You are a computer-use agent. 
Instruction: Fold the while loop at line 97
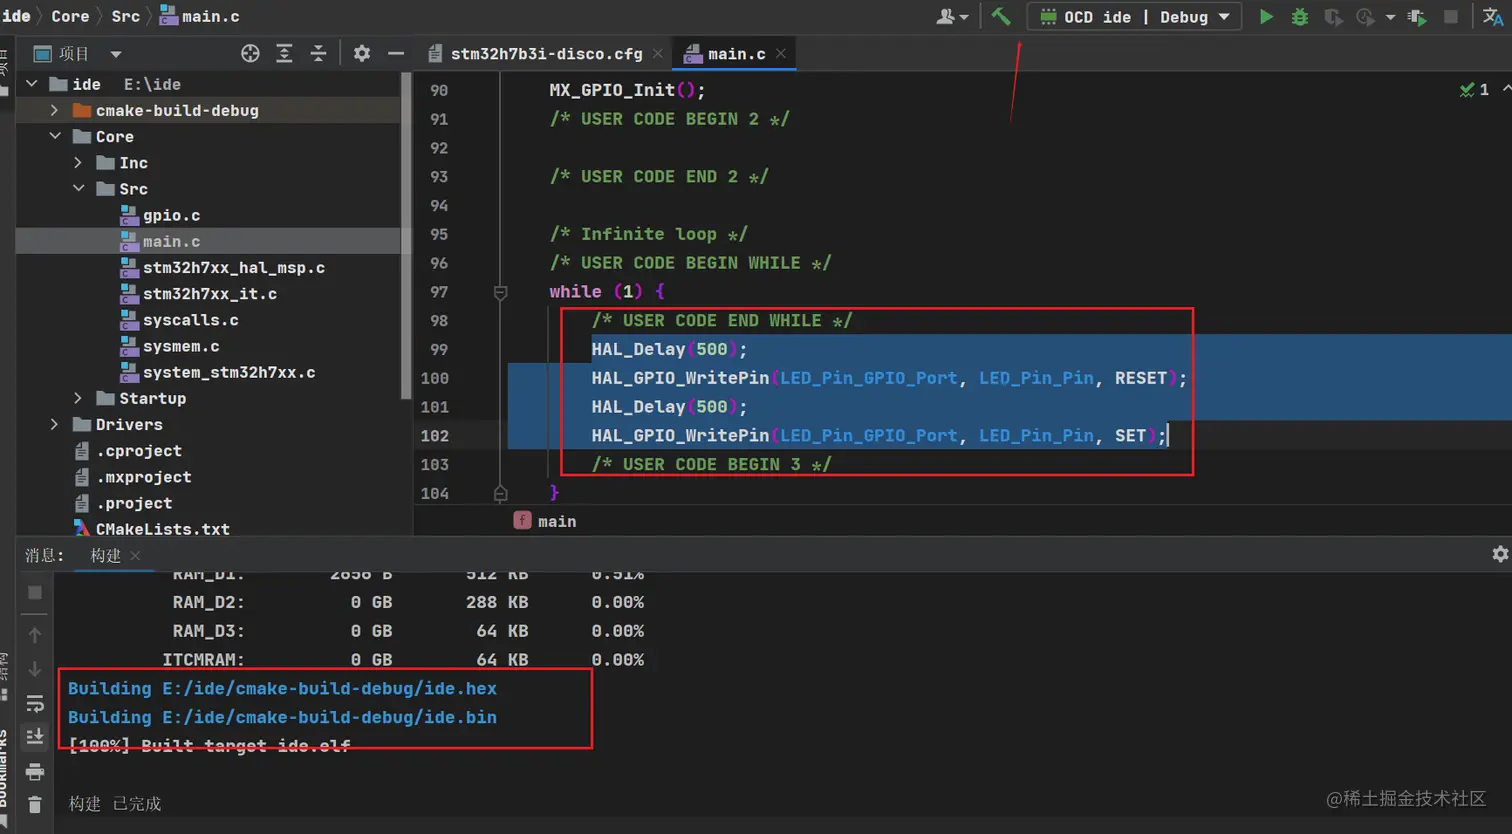[x=500, y=292]
